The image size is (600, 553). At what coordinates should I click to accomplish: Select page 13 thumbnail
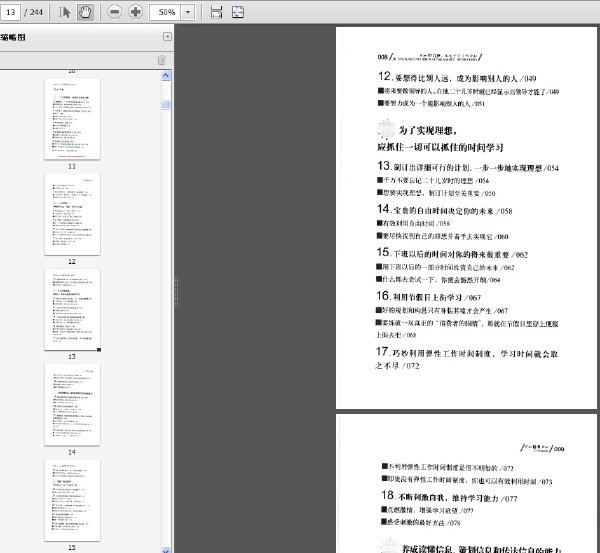[72, 309]
